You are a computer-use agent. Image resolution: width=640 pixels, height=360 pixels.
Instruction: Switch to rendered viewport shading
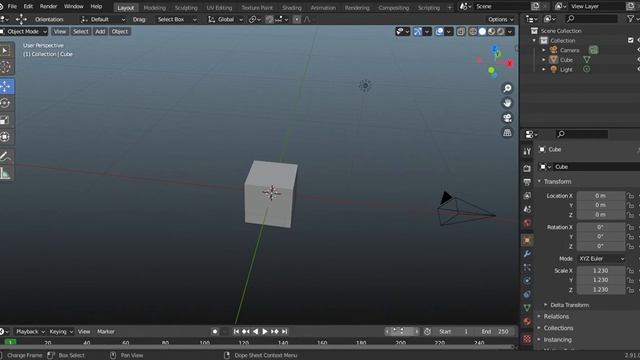[x=501, y=31]
